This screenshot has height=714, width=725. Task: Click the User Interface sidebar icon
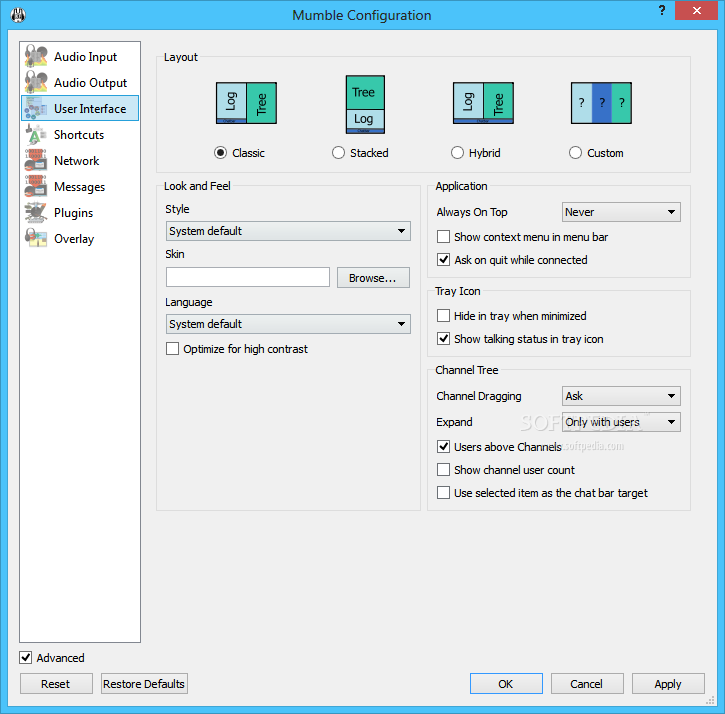[36, 108]
